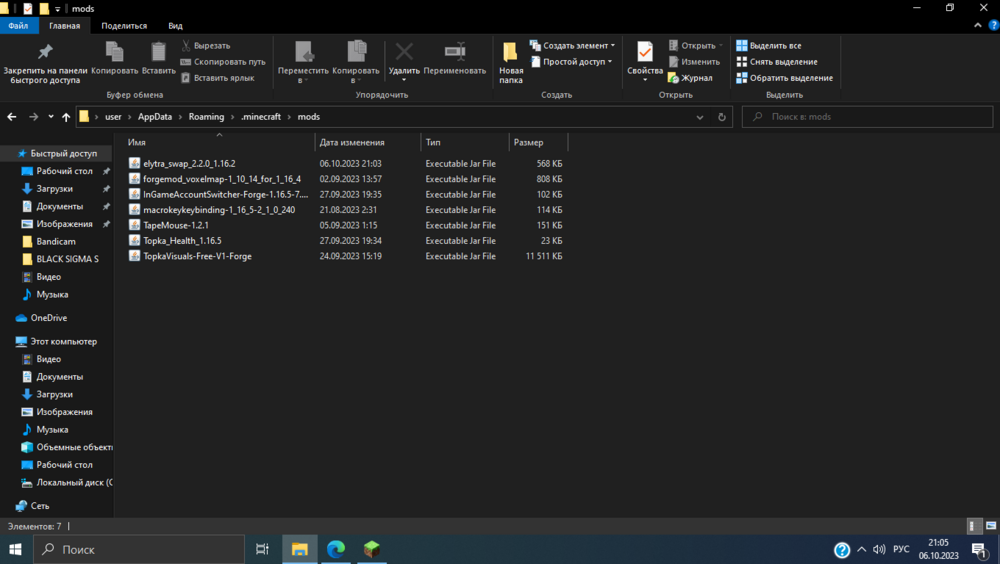Go forward with the forward arrow
This screenshot has width=1000, height=564.
[x=33, y=117]
